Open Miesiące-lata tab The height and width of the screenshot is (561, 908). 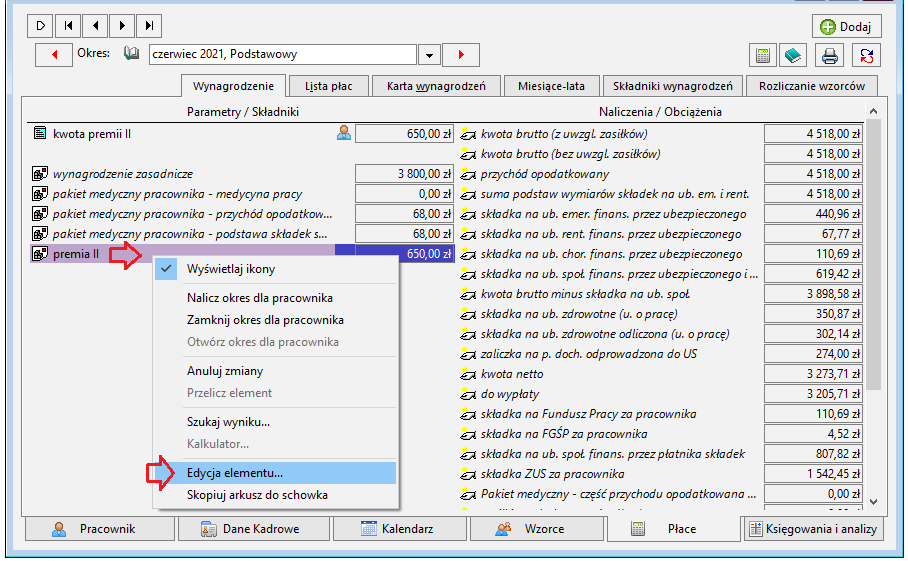click(x=551, y=86)
